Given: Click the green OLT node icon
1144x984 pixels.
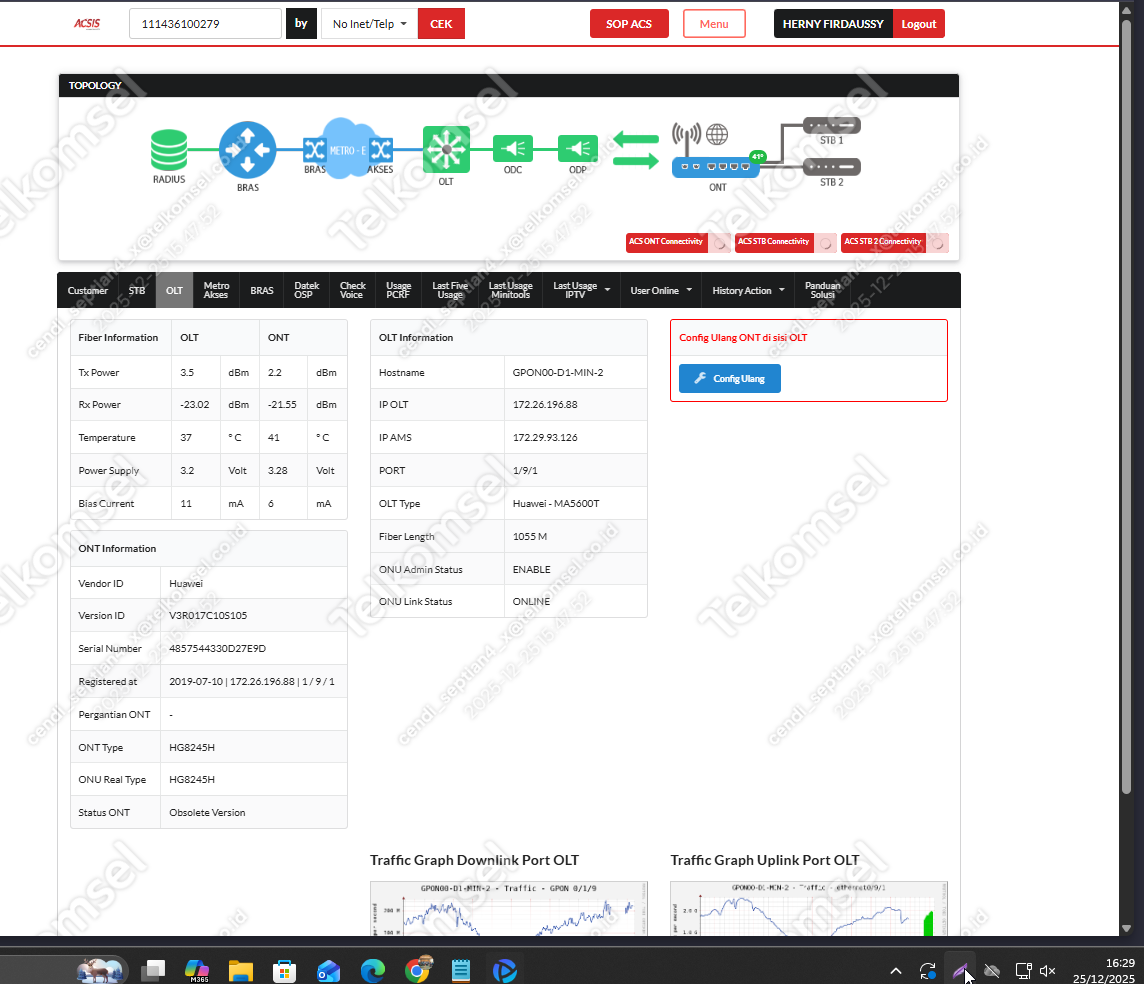Looking at the screenshot, I should pyautogui.click(x=446, y=150).
